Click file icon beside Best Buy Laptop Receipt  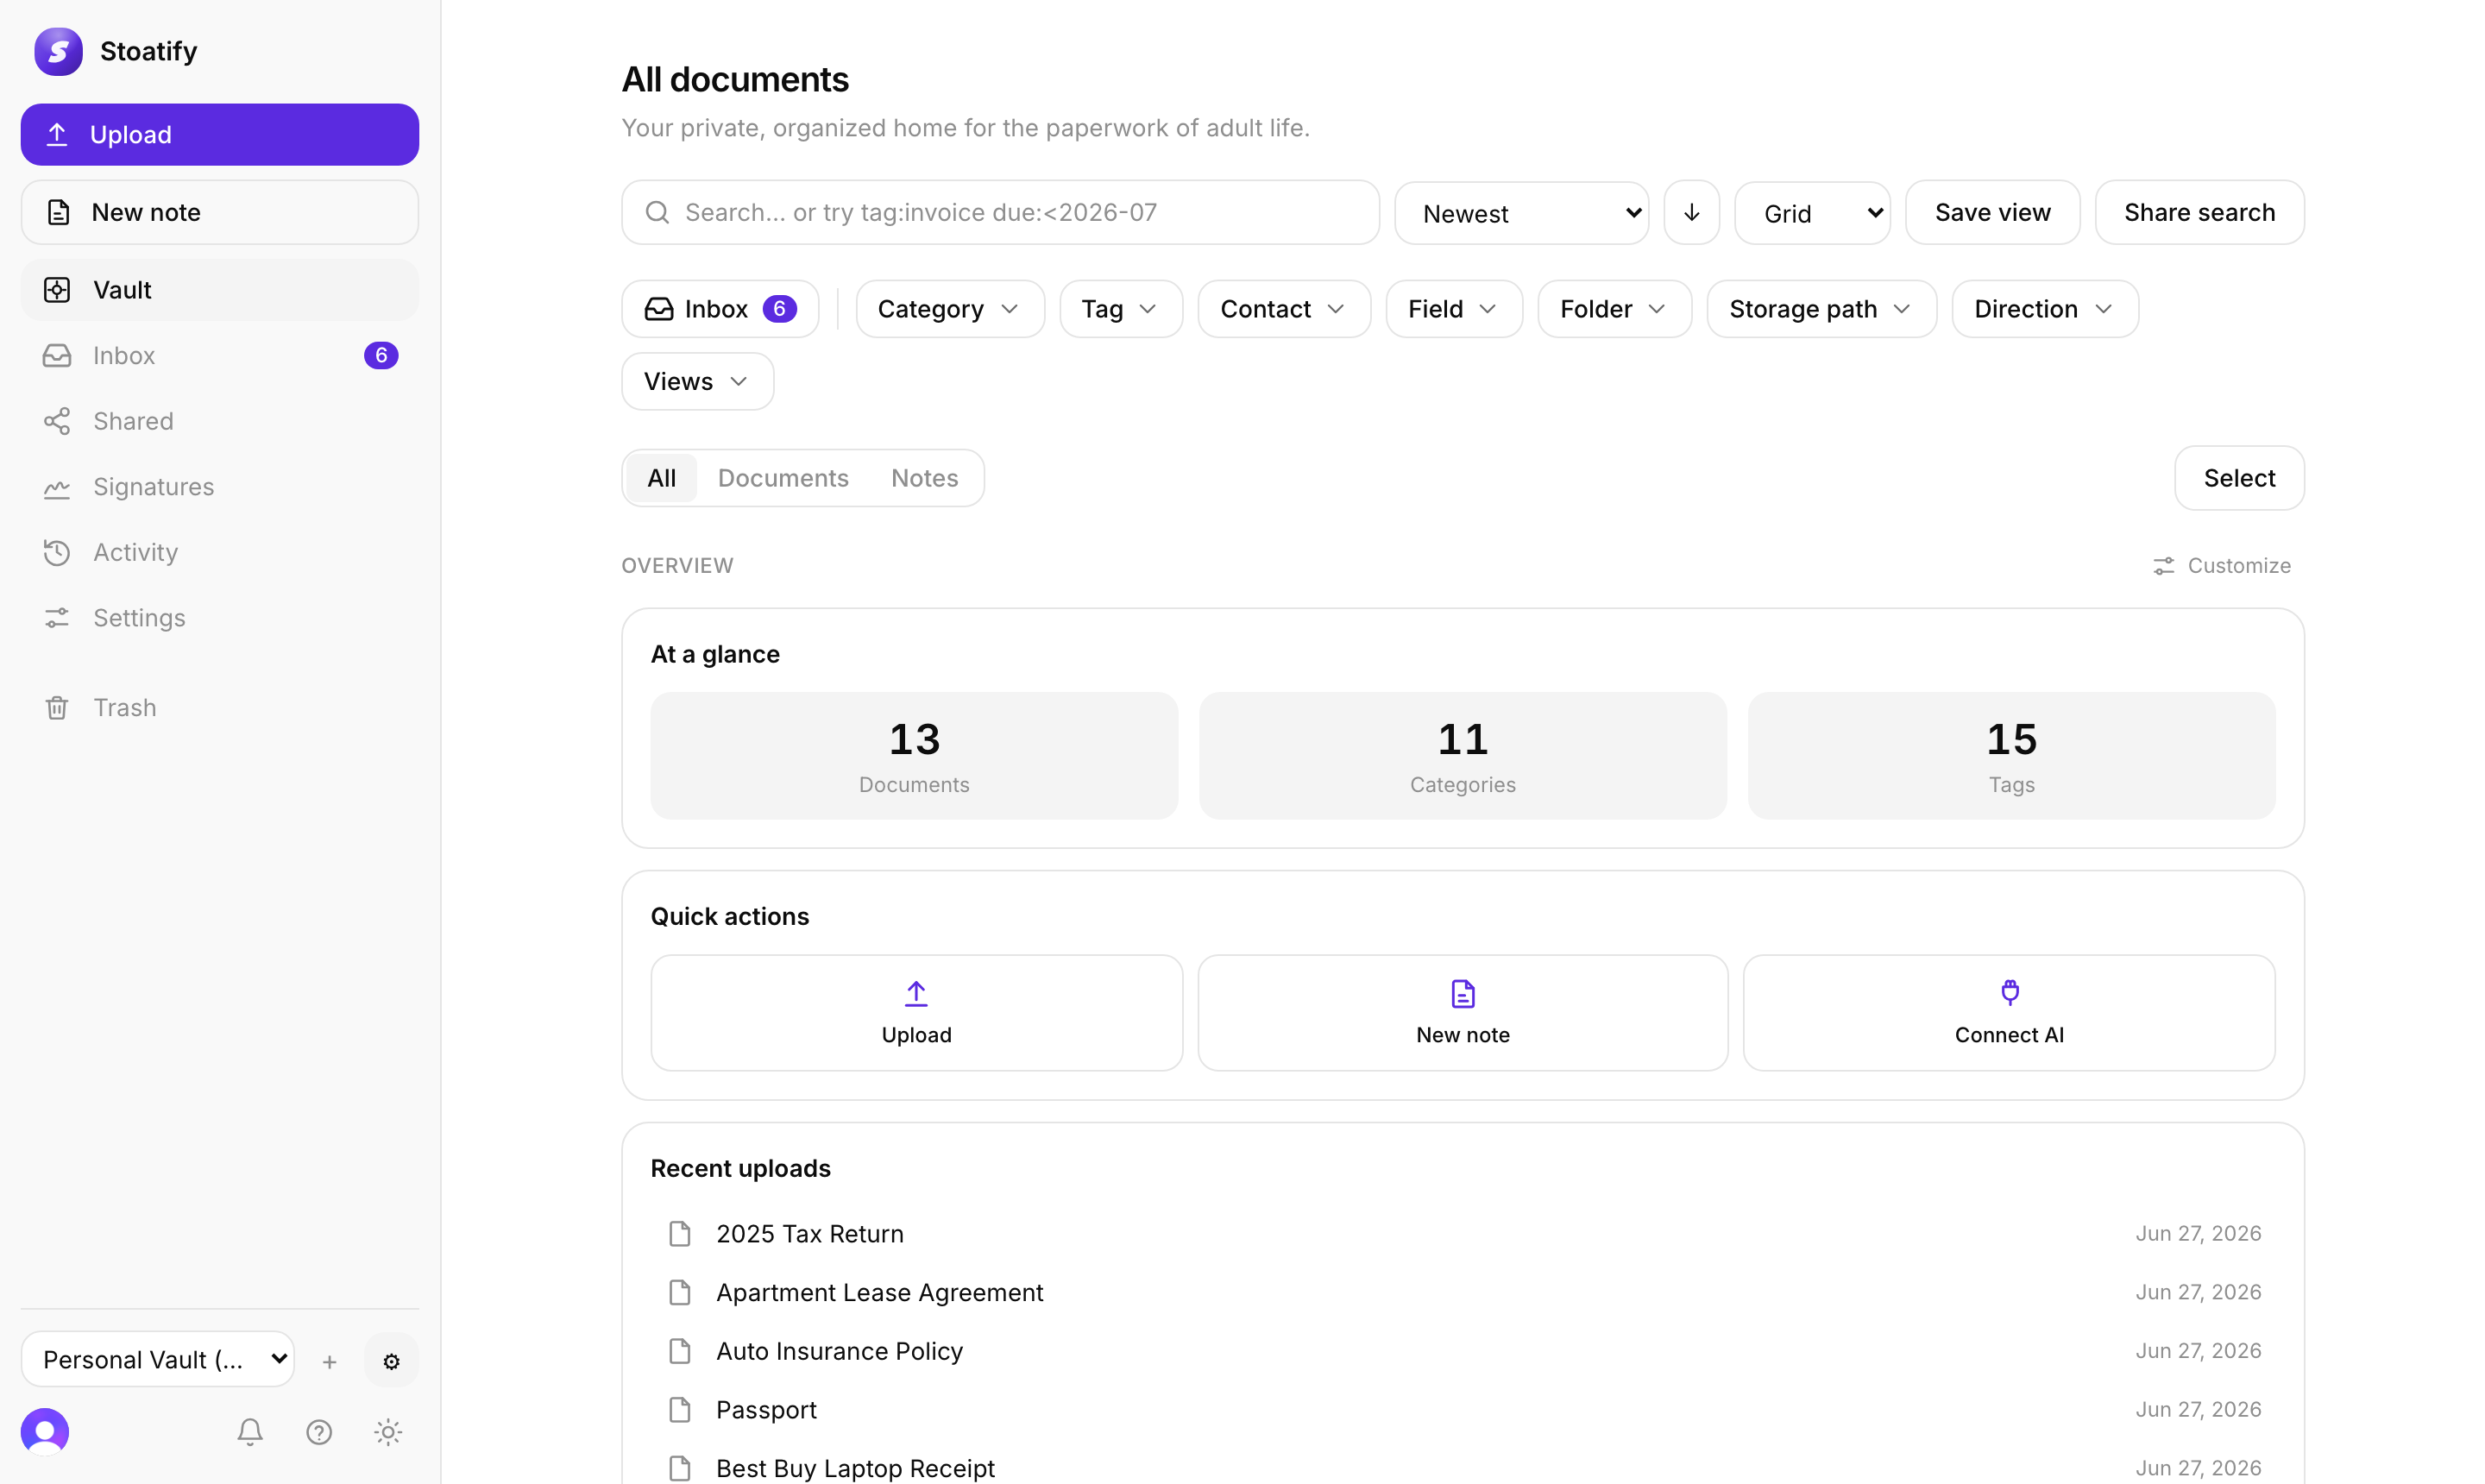[x=680, y=1468]
